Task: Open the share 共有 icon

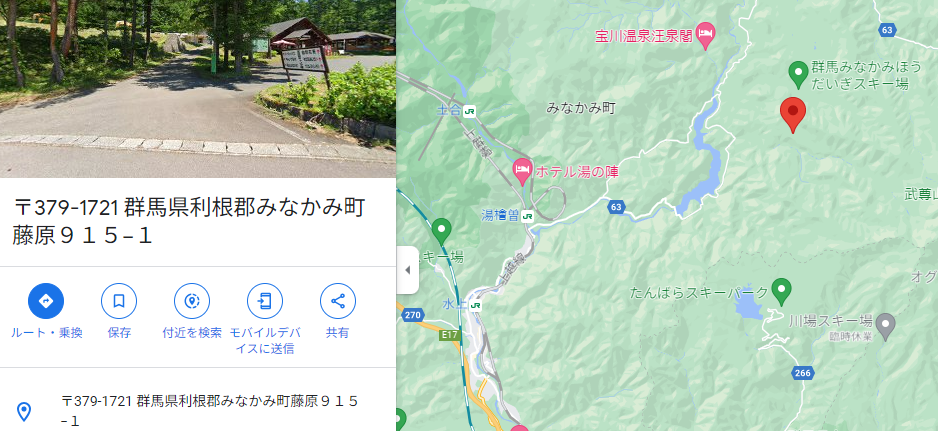Action: point(338,301)
